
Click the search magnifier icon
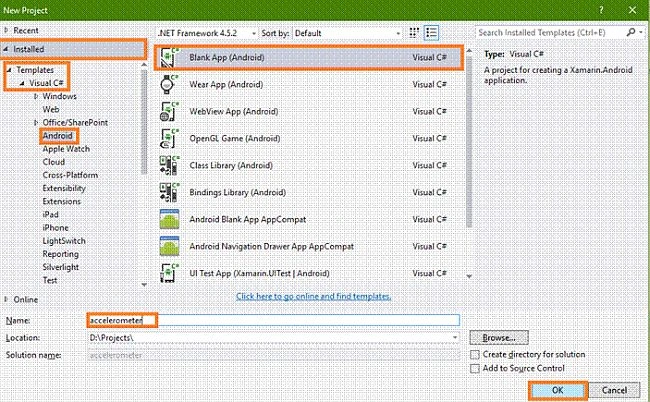click(x=631, y=32)
